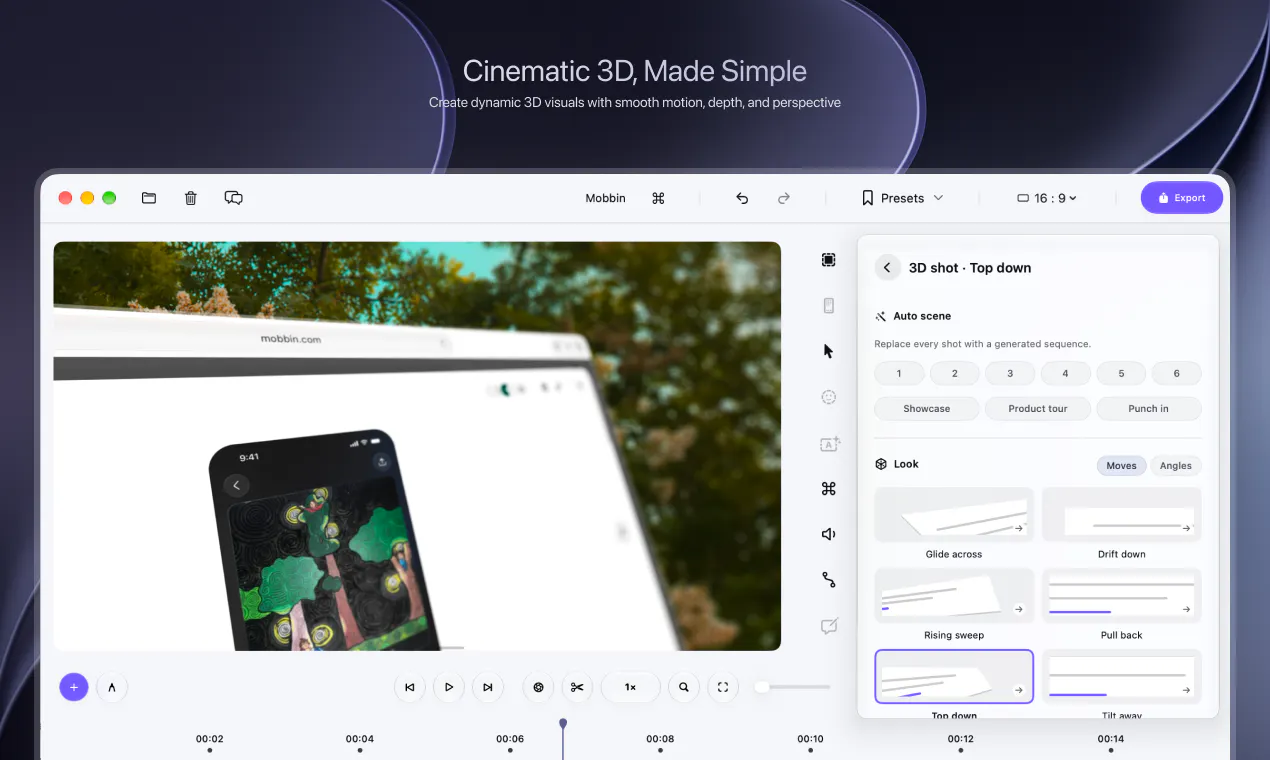Jump to 00:02 on the timeline
This screenshot has width=1270, height=760.
click(209, 740)
